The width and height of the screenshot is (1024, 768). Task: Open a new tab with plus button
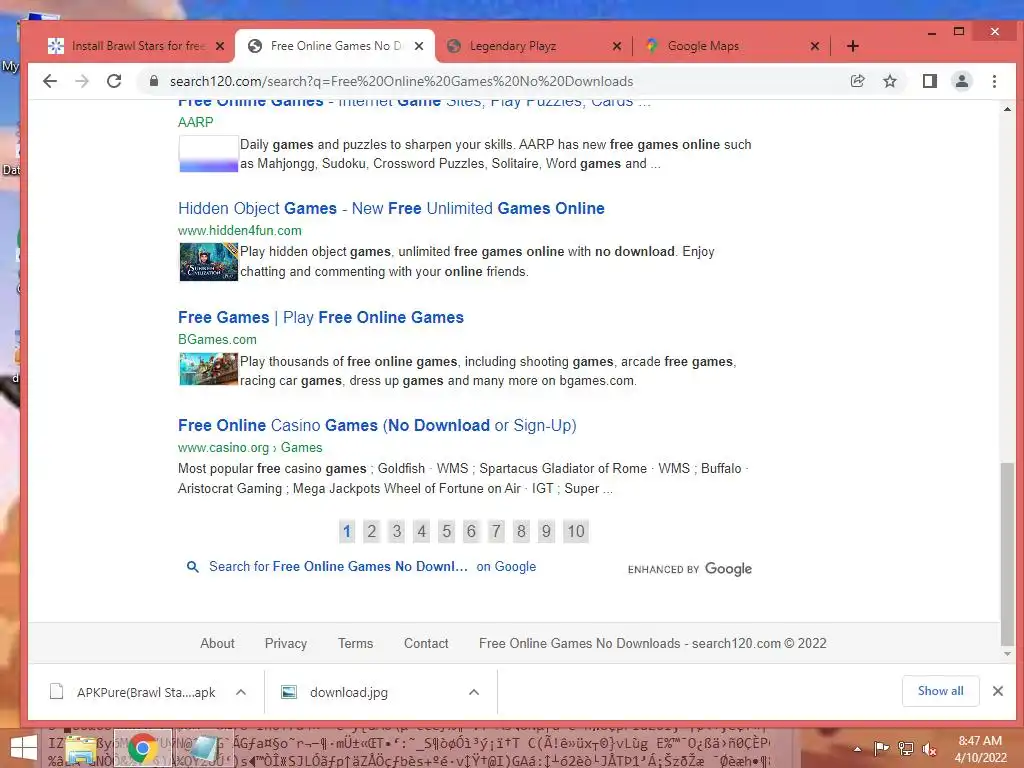852,46
